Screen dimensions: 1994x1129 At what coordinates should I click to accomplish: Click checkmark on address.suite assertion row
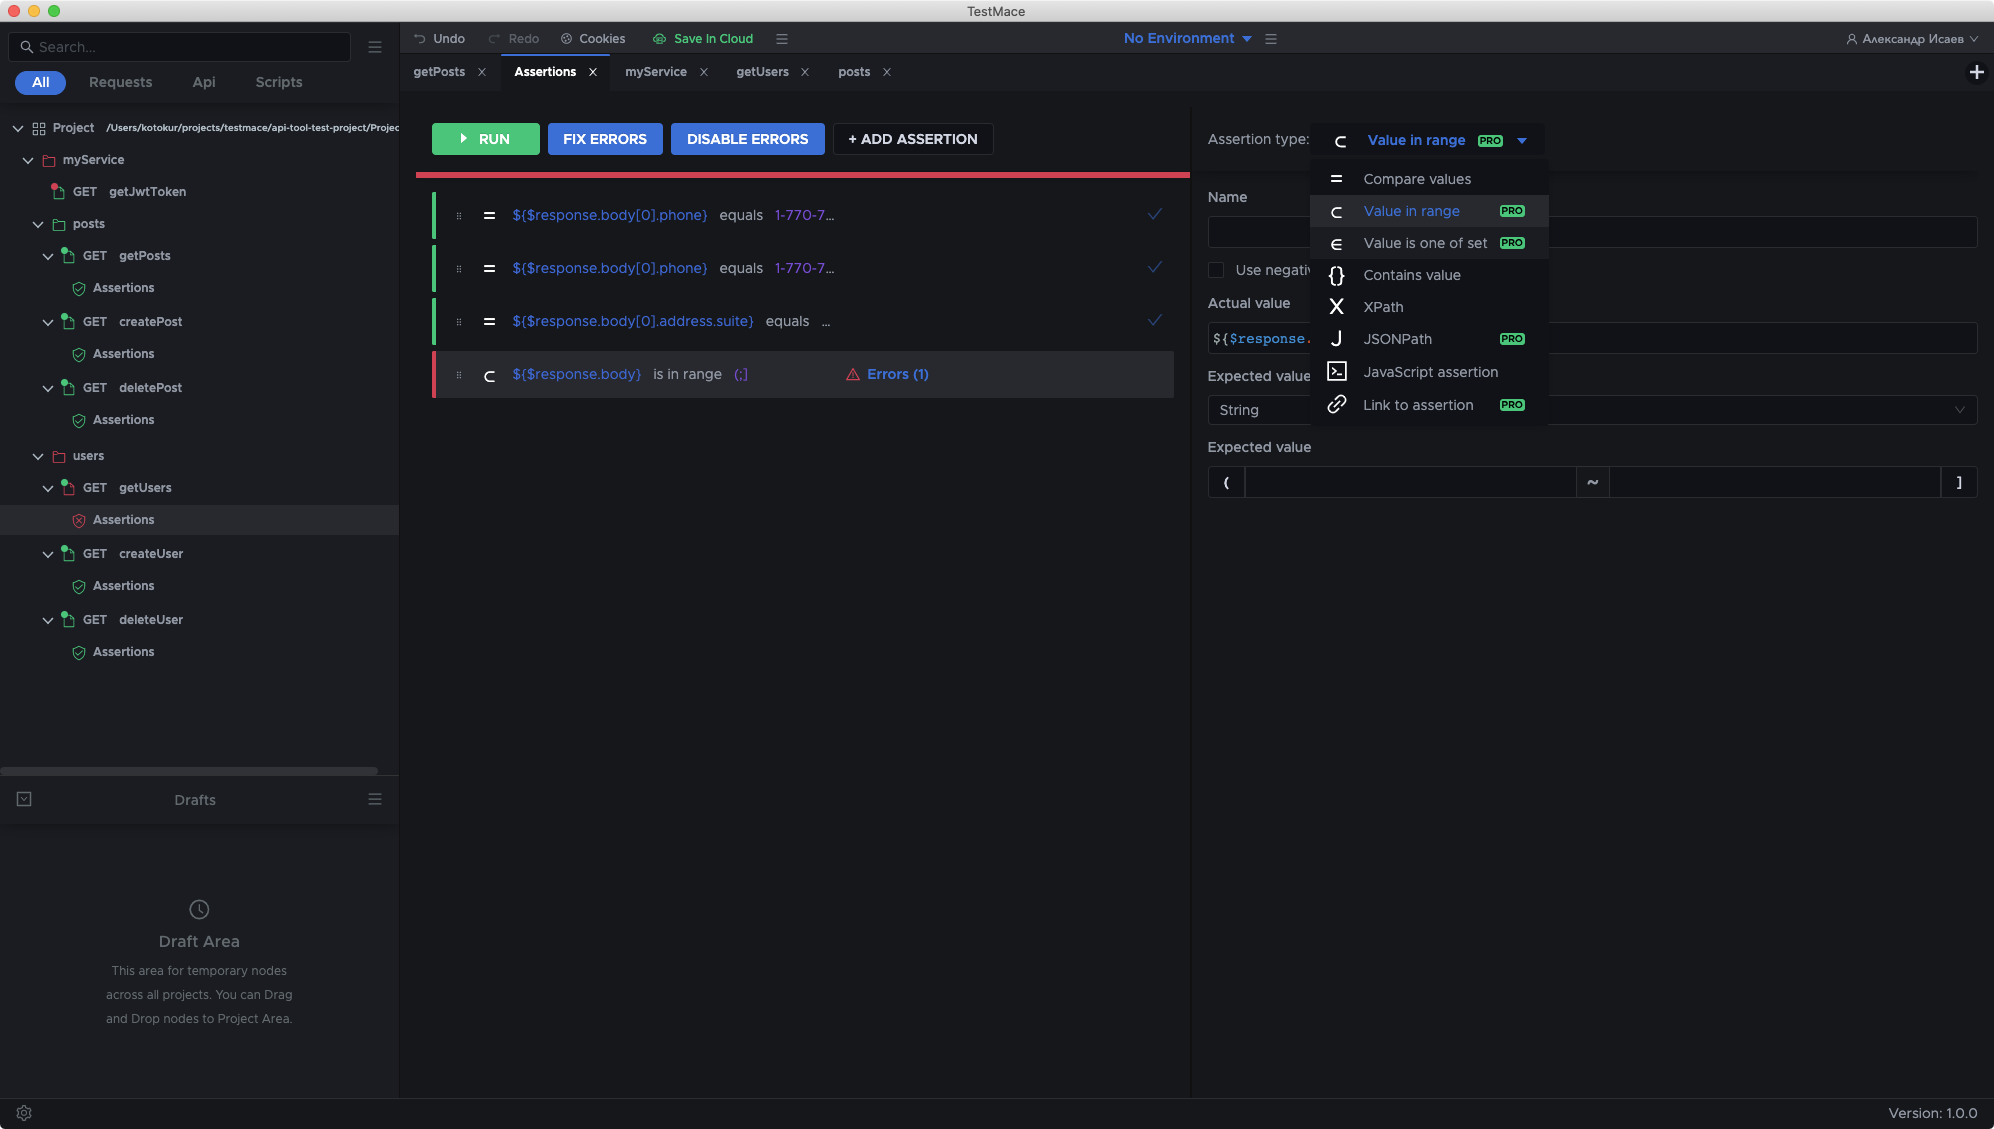point(1154,321)
